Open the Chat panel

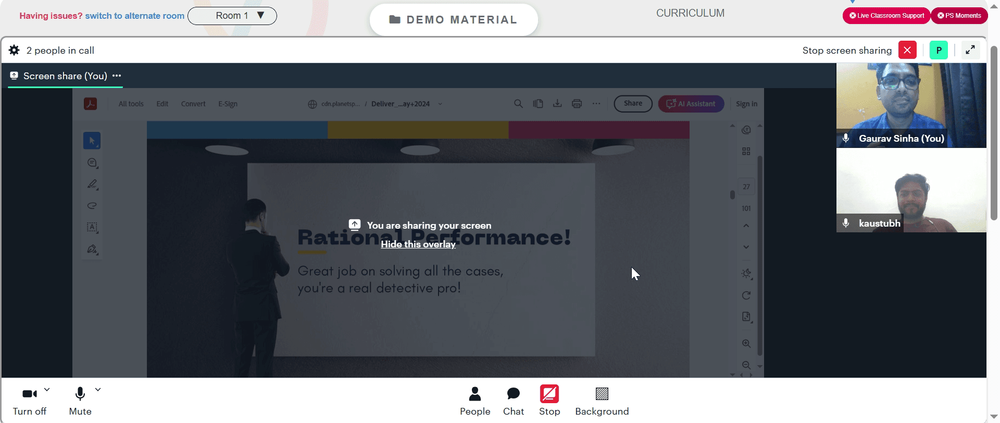pos(513,401)
